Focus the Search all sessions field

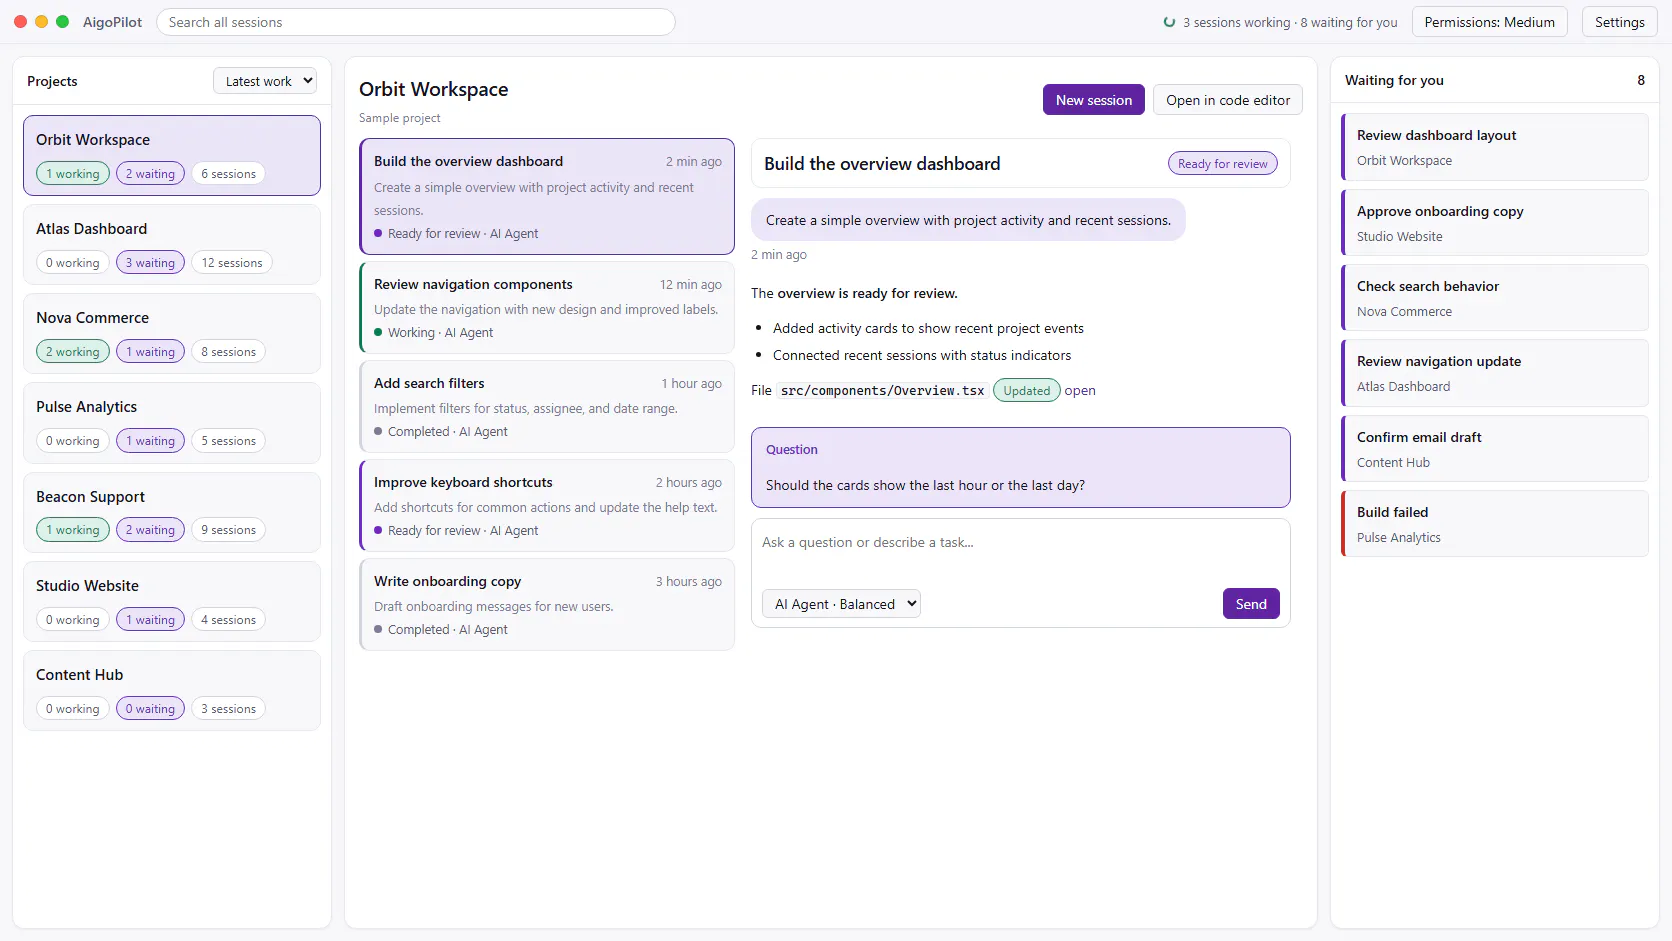click(x=416, y=22)
